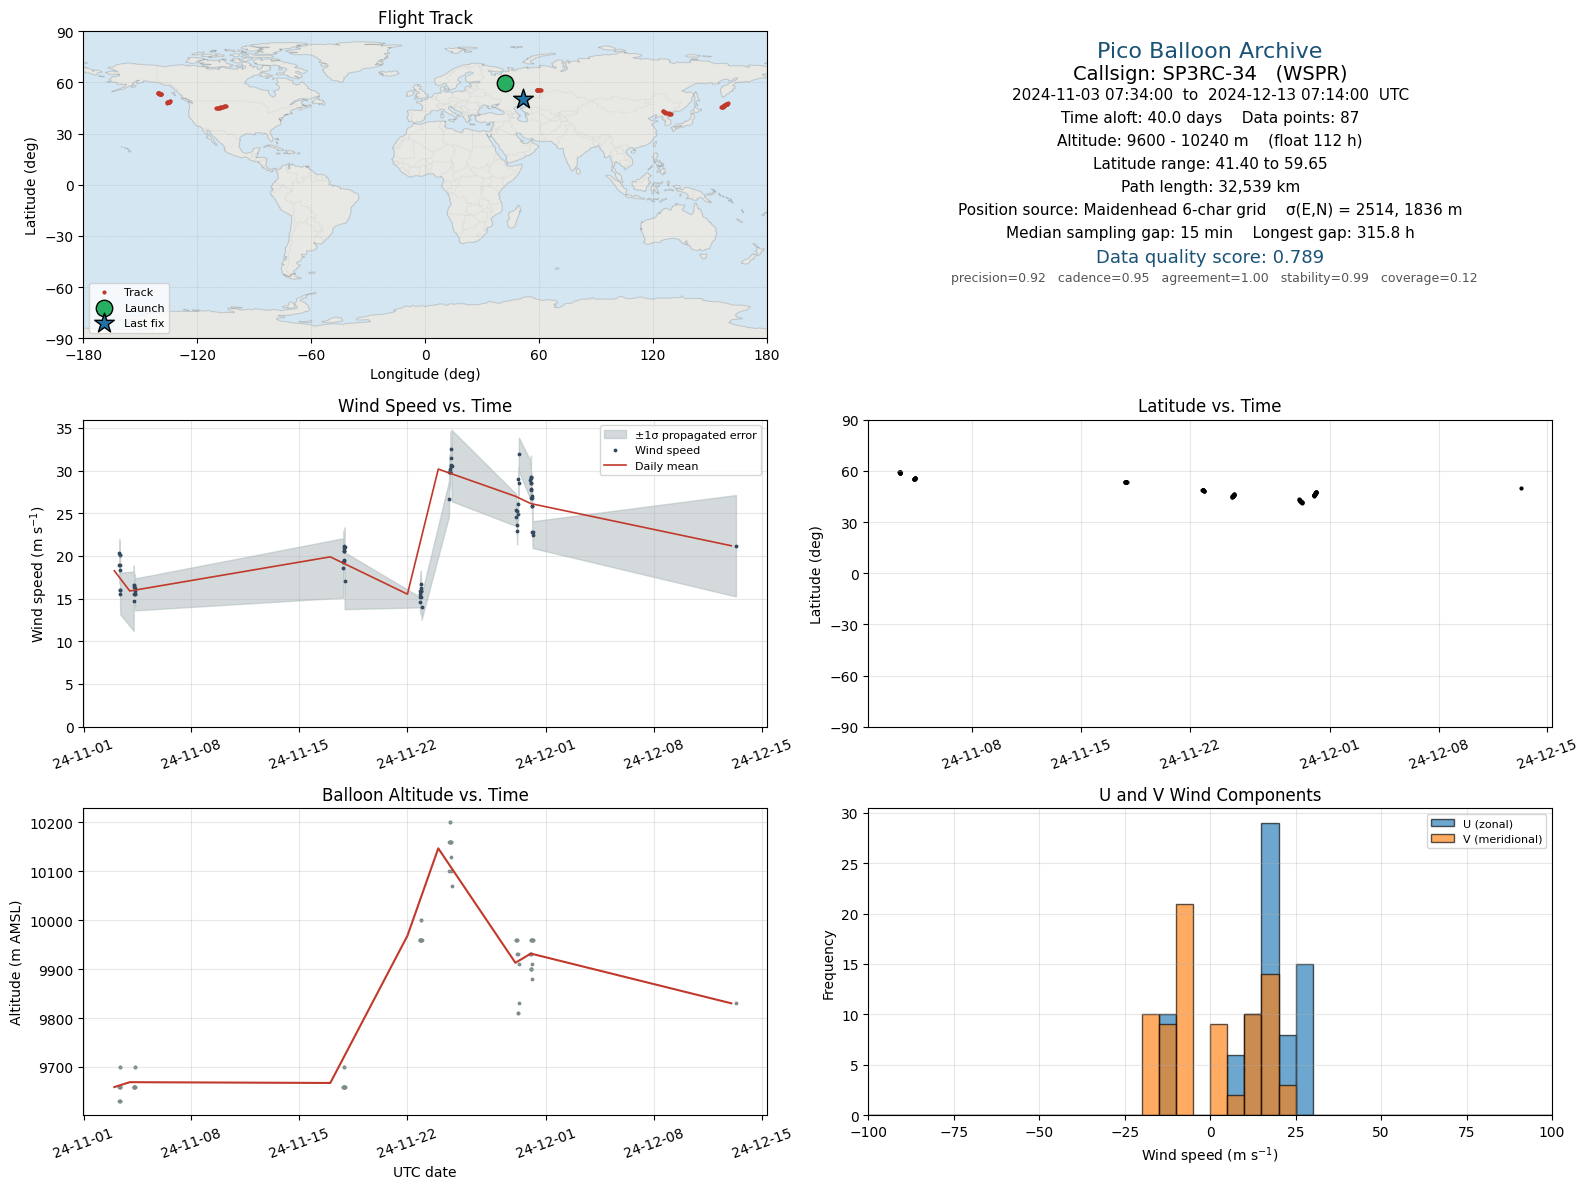Viewport: 1589px width, 1189px height.
Task: Click the red Track dot in the map legend
Action: (104, 293)
